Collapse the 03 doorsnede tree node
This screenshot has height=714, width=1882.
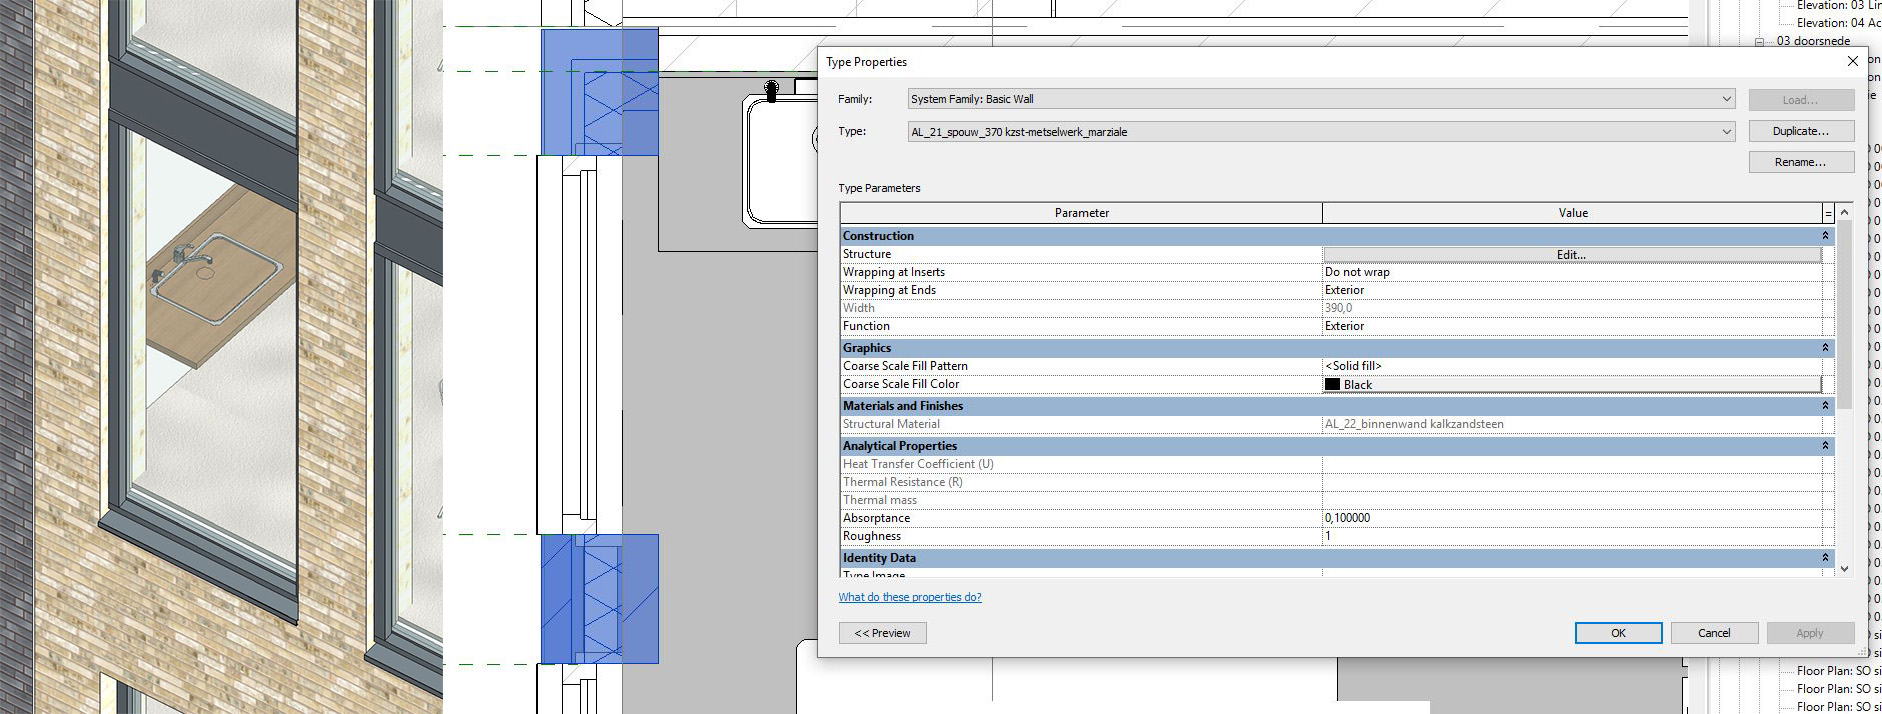1759,41
